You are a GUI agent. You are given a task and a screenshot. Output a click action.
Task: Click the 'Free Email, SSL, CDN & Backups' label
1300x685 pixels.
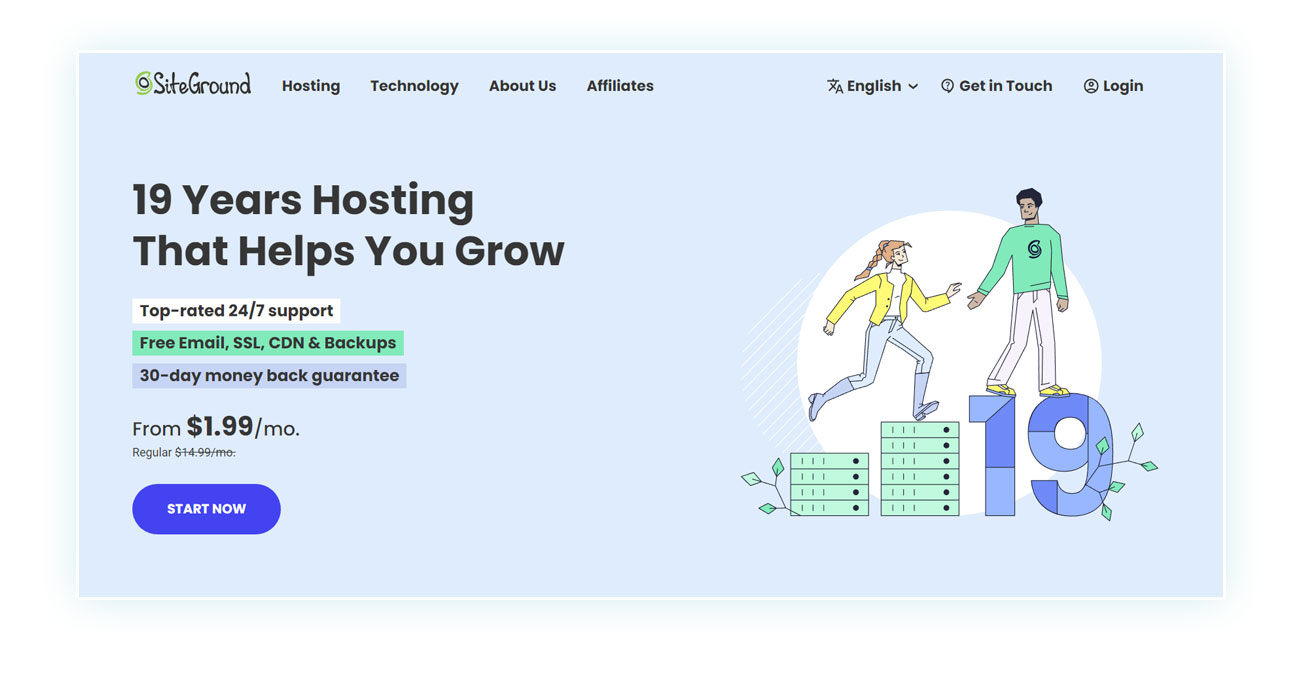pyautogui.click(x=268, y=343)
